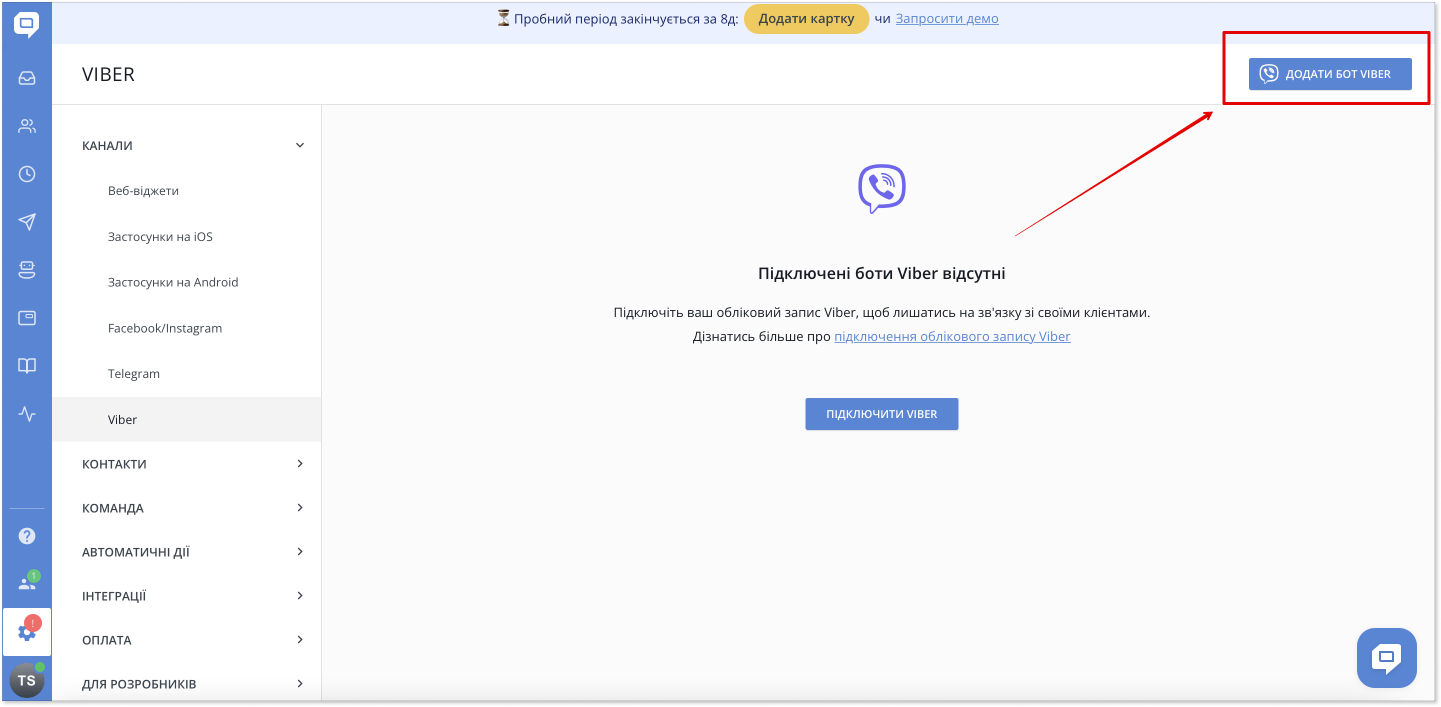The image size is (1441, 707).
Task: Open the activity pulse reports icon
Action: 27,414
